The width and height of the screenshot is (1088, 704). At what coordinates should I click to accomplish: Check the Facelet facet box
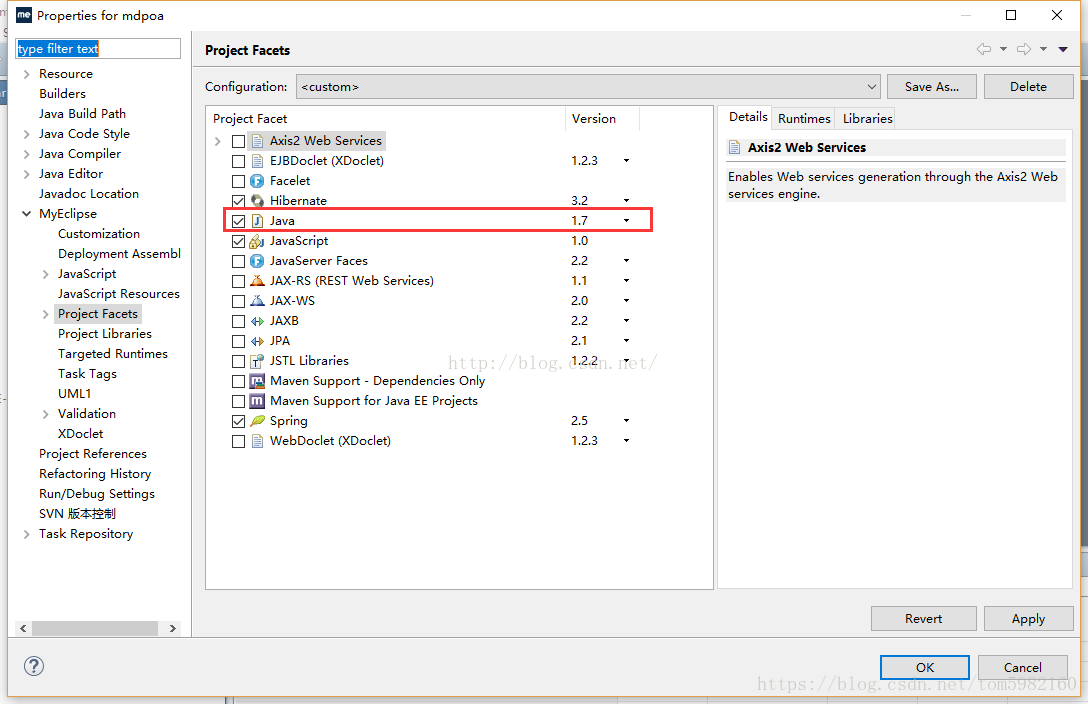(239, 182)
